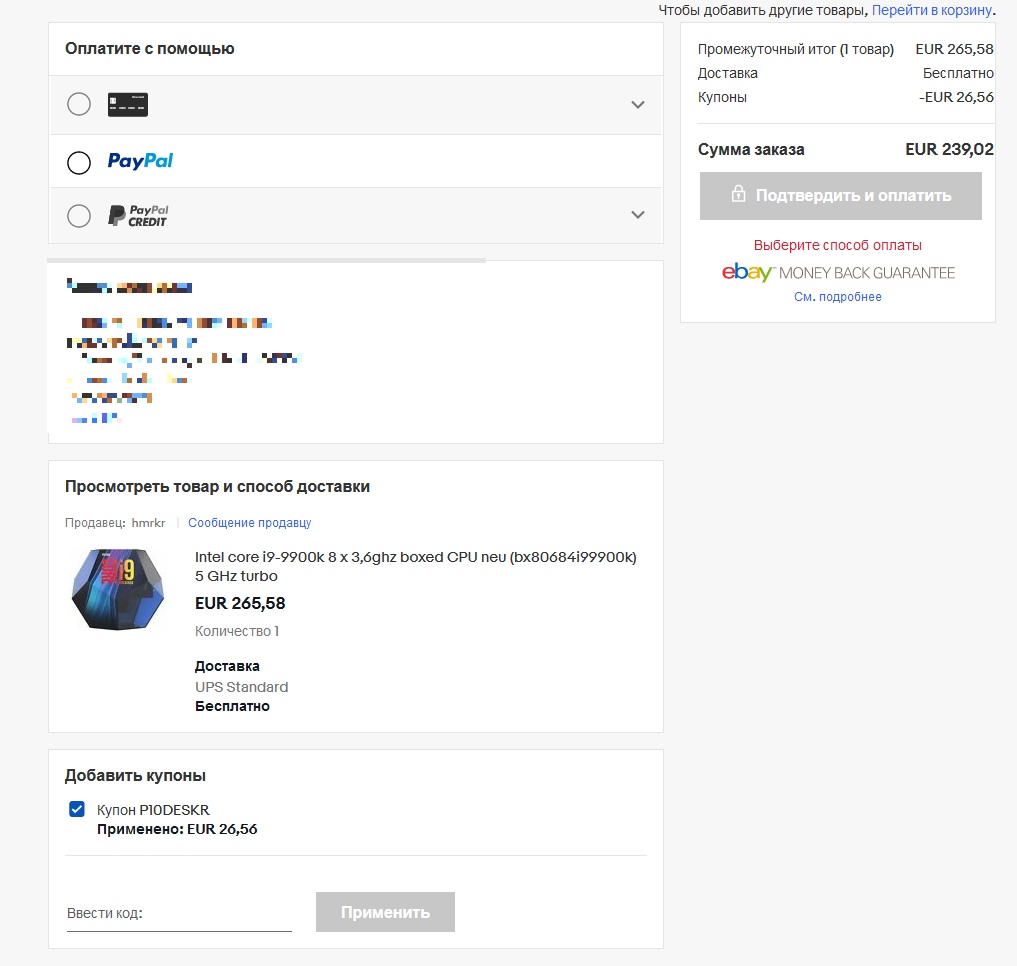Click the Сообщение продавцу link
Image resolution: width=1017 pixels, height=966 pixels.
tap(249, 522)
